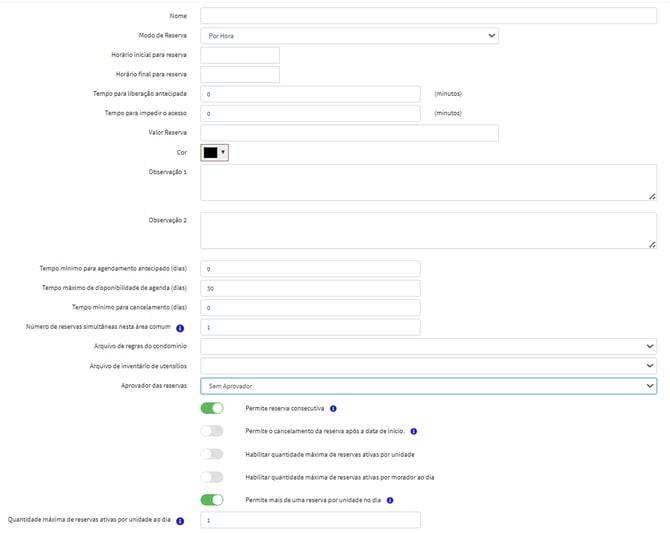The image size is (670, 533).
Task: Disable the Permite reserva consecutiva toggle
Action: pos(212,409)
